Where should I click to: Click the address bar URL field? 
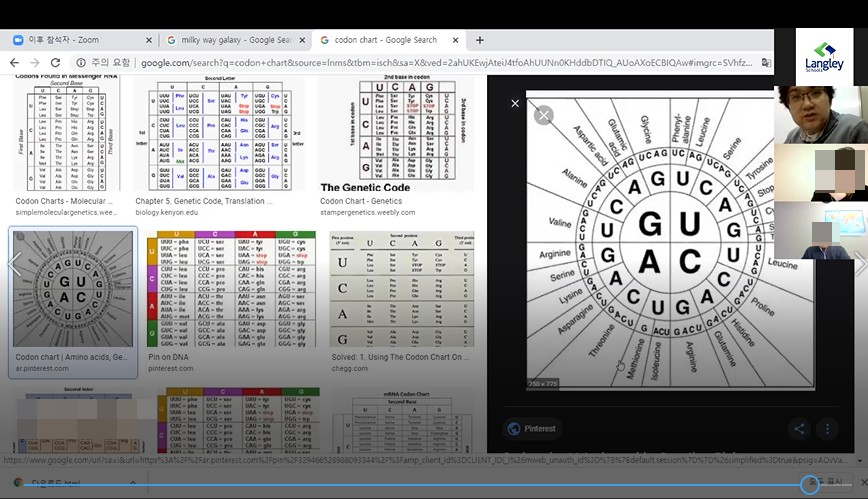(x=446, y=63)
